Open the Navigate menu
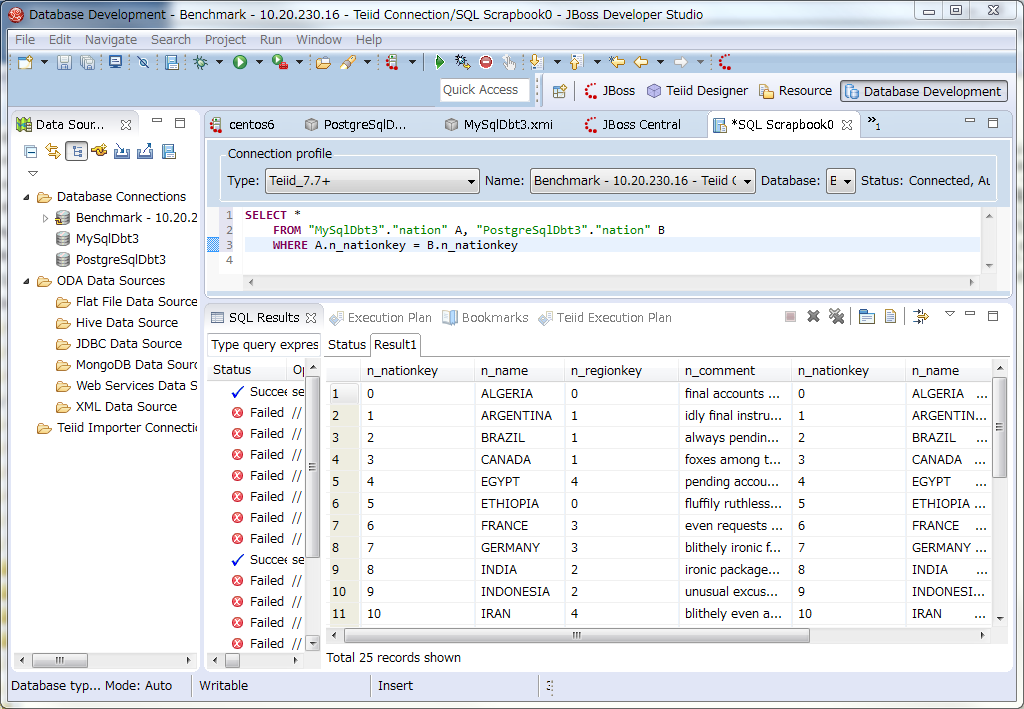Screen dimensions: 1024x709 click(x=110, y=40)
